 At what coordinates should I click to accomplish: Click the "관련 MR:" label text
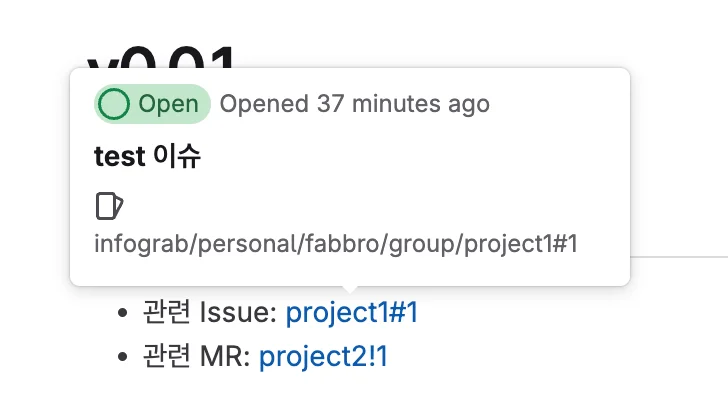point(196,356)
